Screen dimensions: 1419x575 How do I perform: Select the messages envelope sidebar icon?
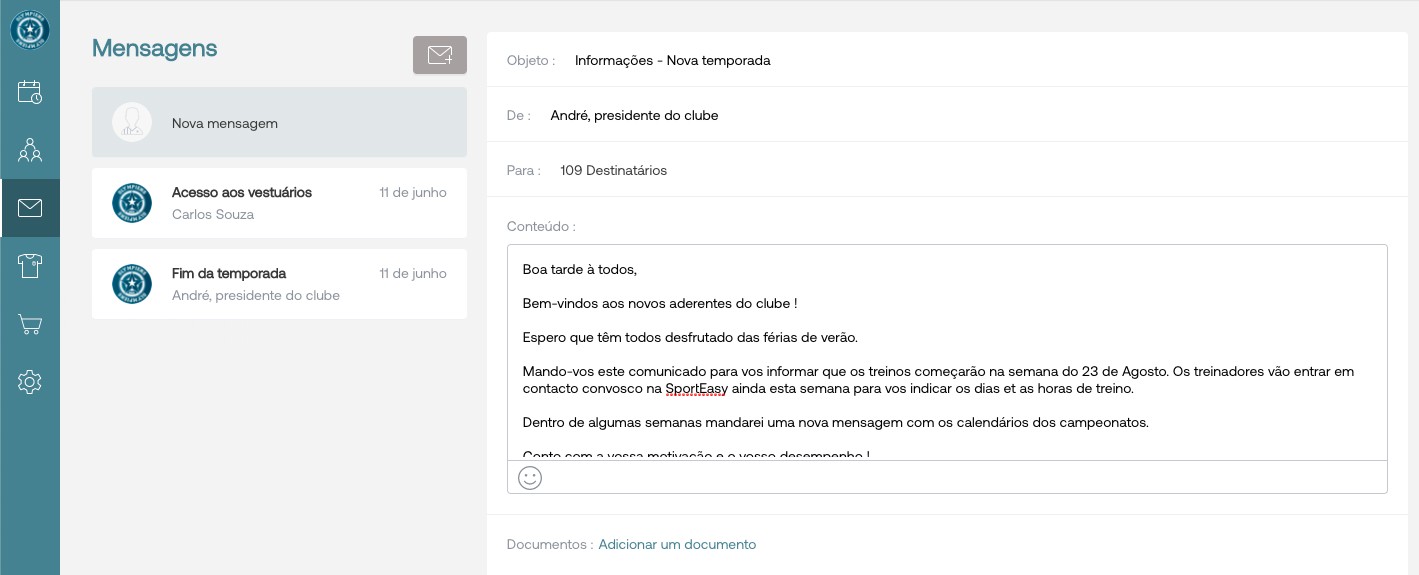(30, 208)
